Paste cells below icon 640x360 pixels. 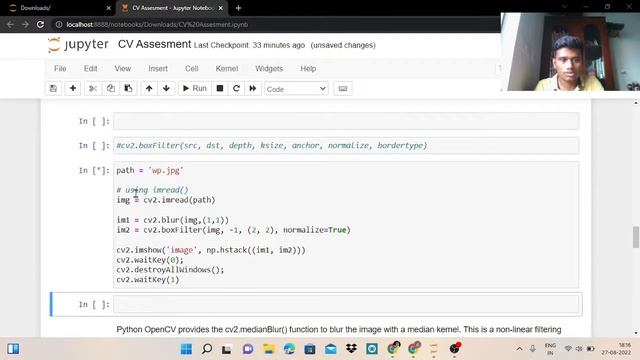[128, 89]
